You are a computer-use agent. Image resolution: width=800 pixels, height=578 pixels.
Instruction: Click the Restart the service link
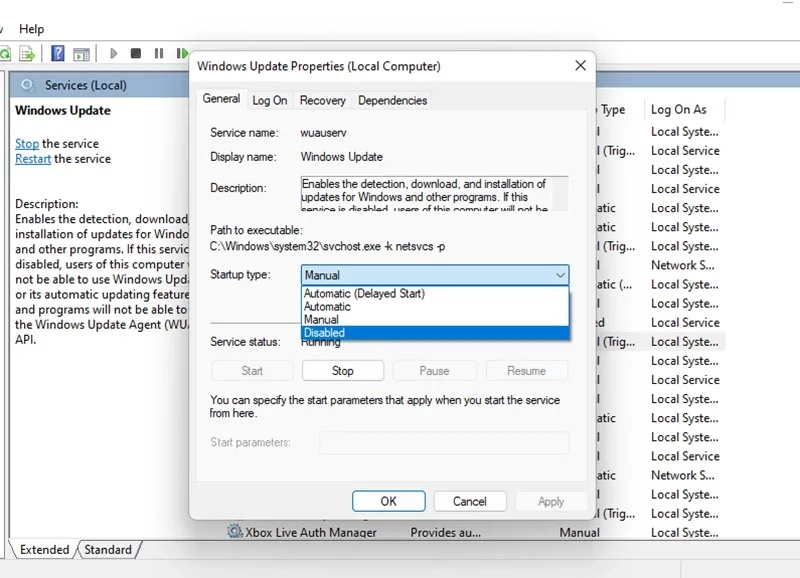point(33,159)
